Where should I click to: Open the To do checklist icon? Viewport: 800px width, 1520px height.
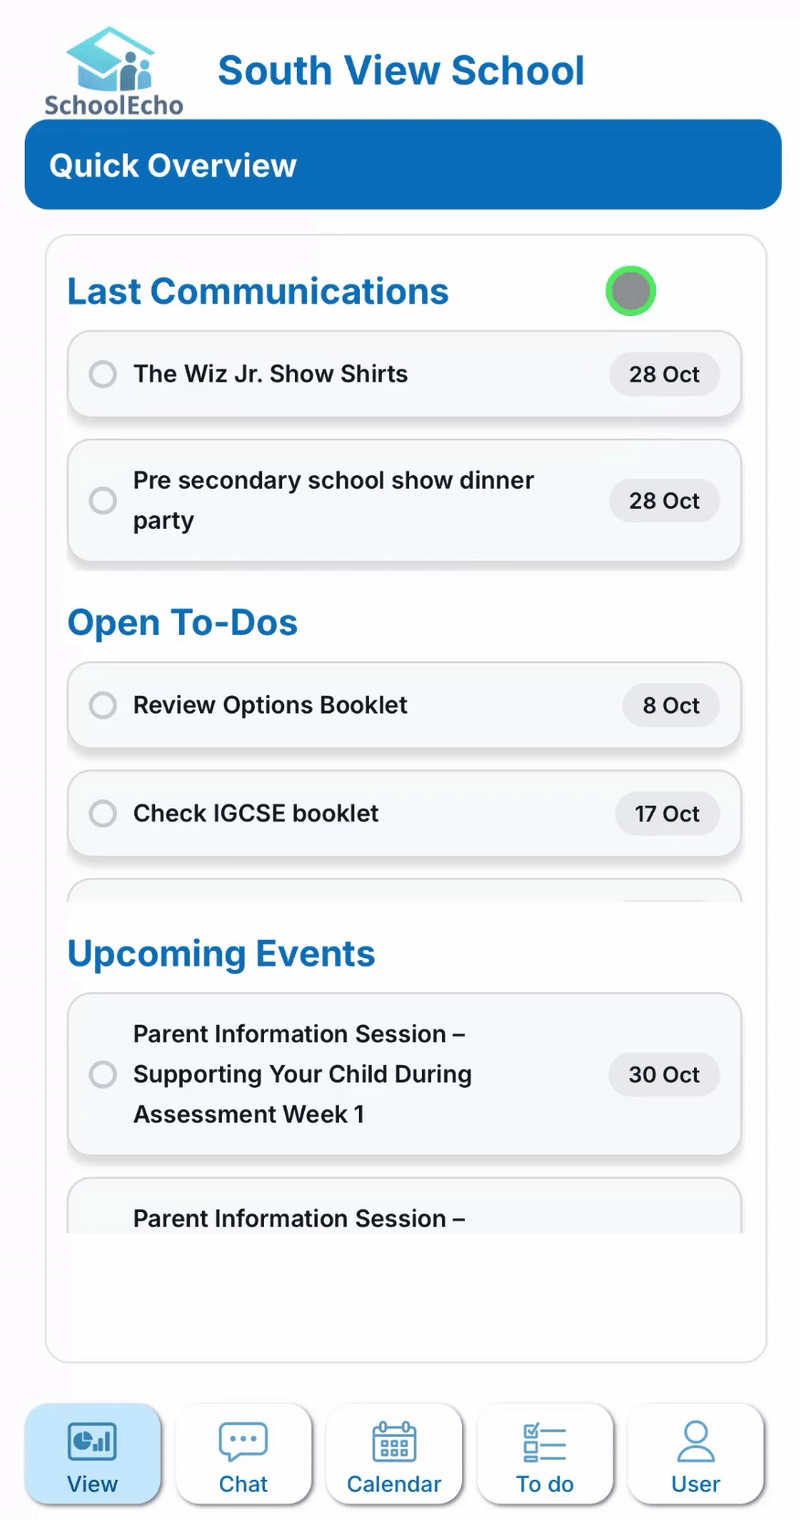[545, 1442]
